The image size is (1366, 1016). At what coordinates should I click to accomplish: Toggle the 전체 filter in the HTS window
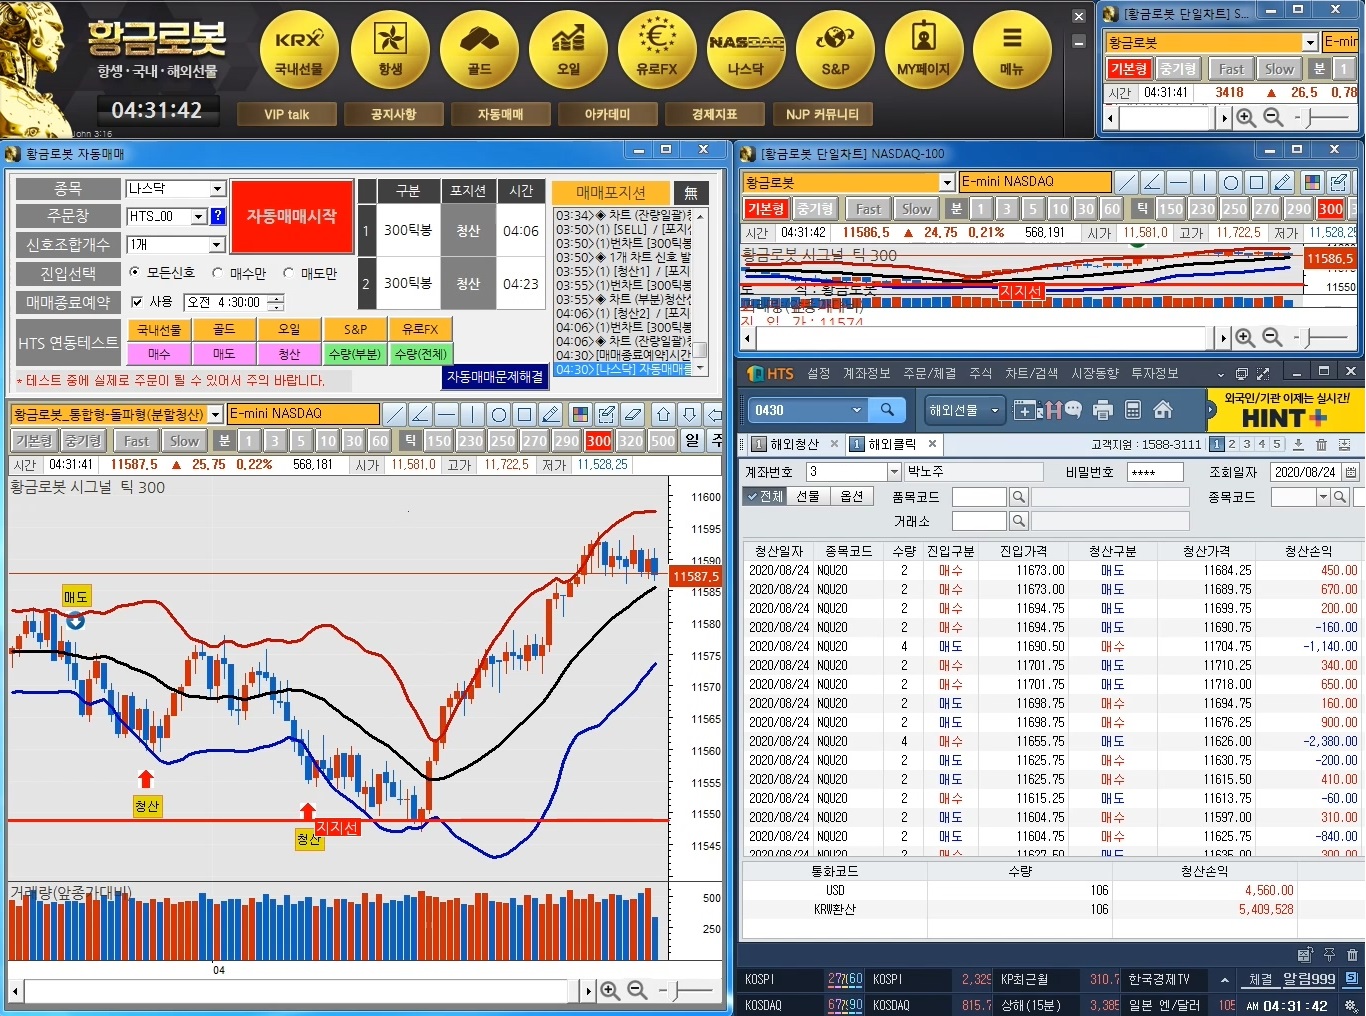pyautogui.click(x=765, y=496)
